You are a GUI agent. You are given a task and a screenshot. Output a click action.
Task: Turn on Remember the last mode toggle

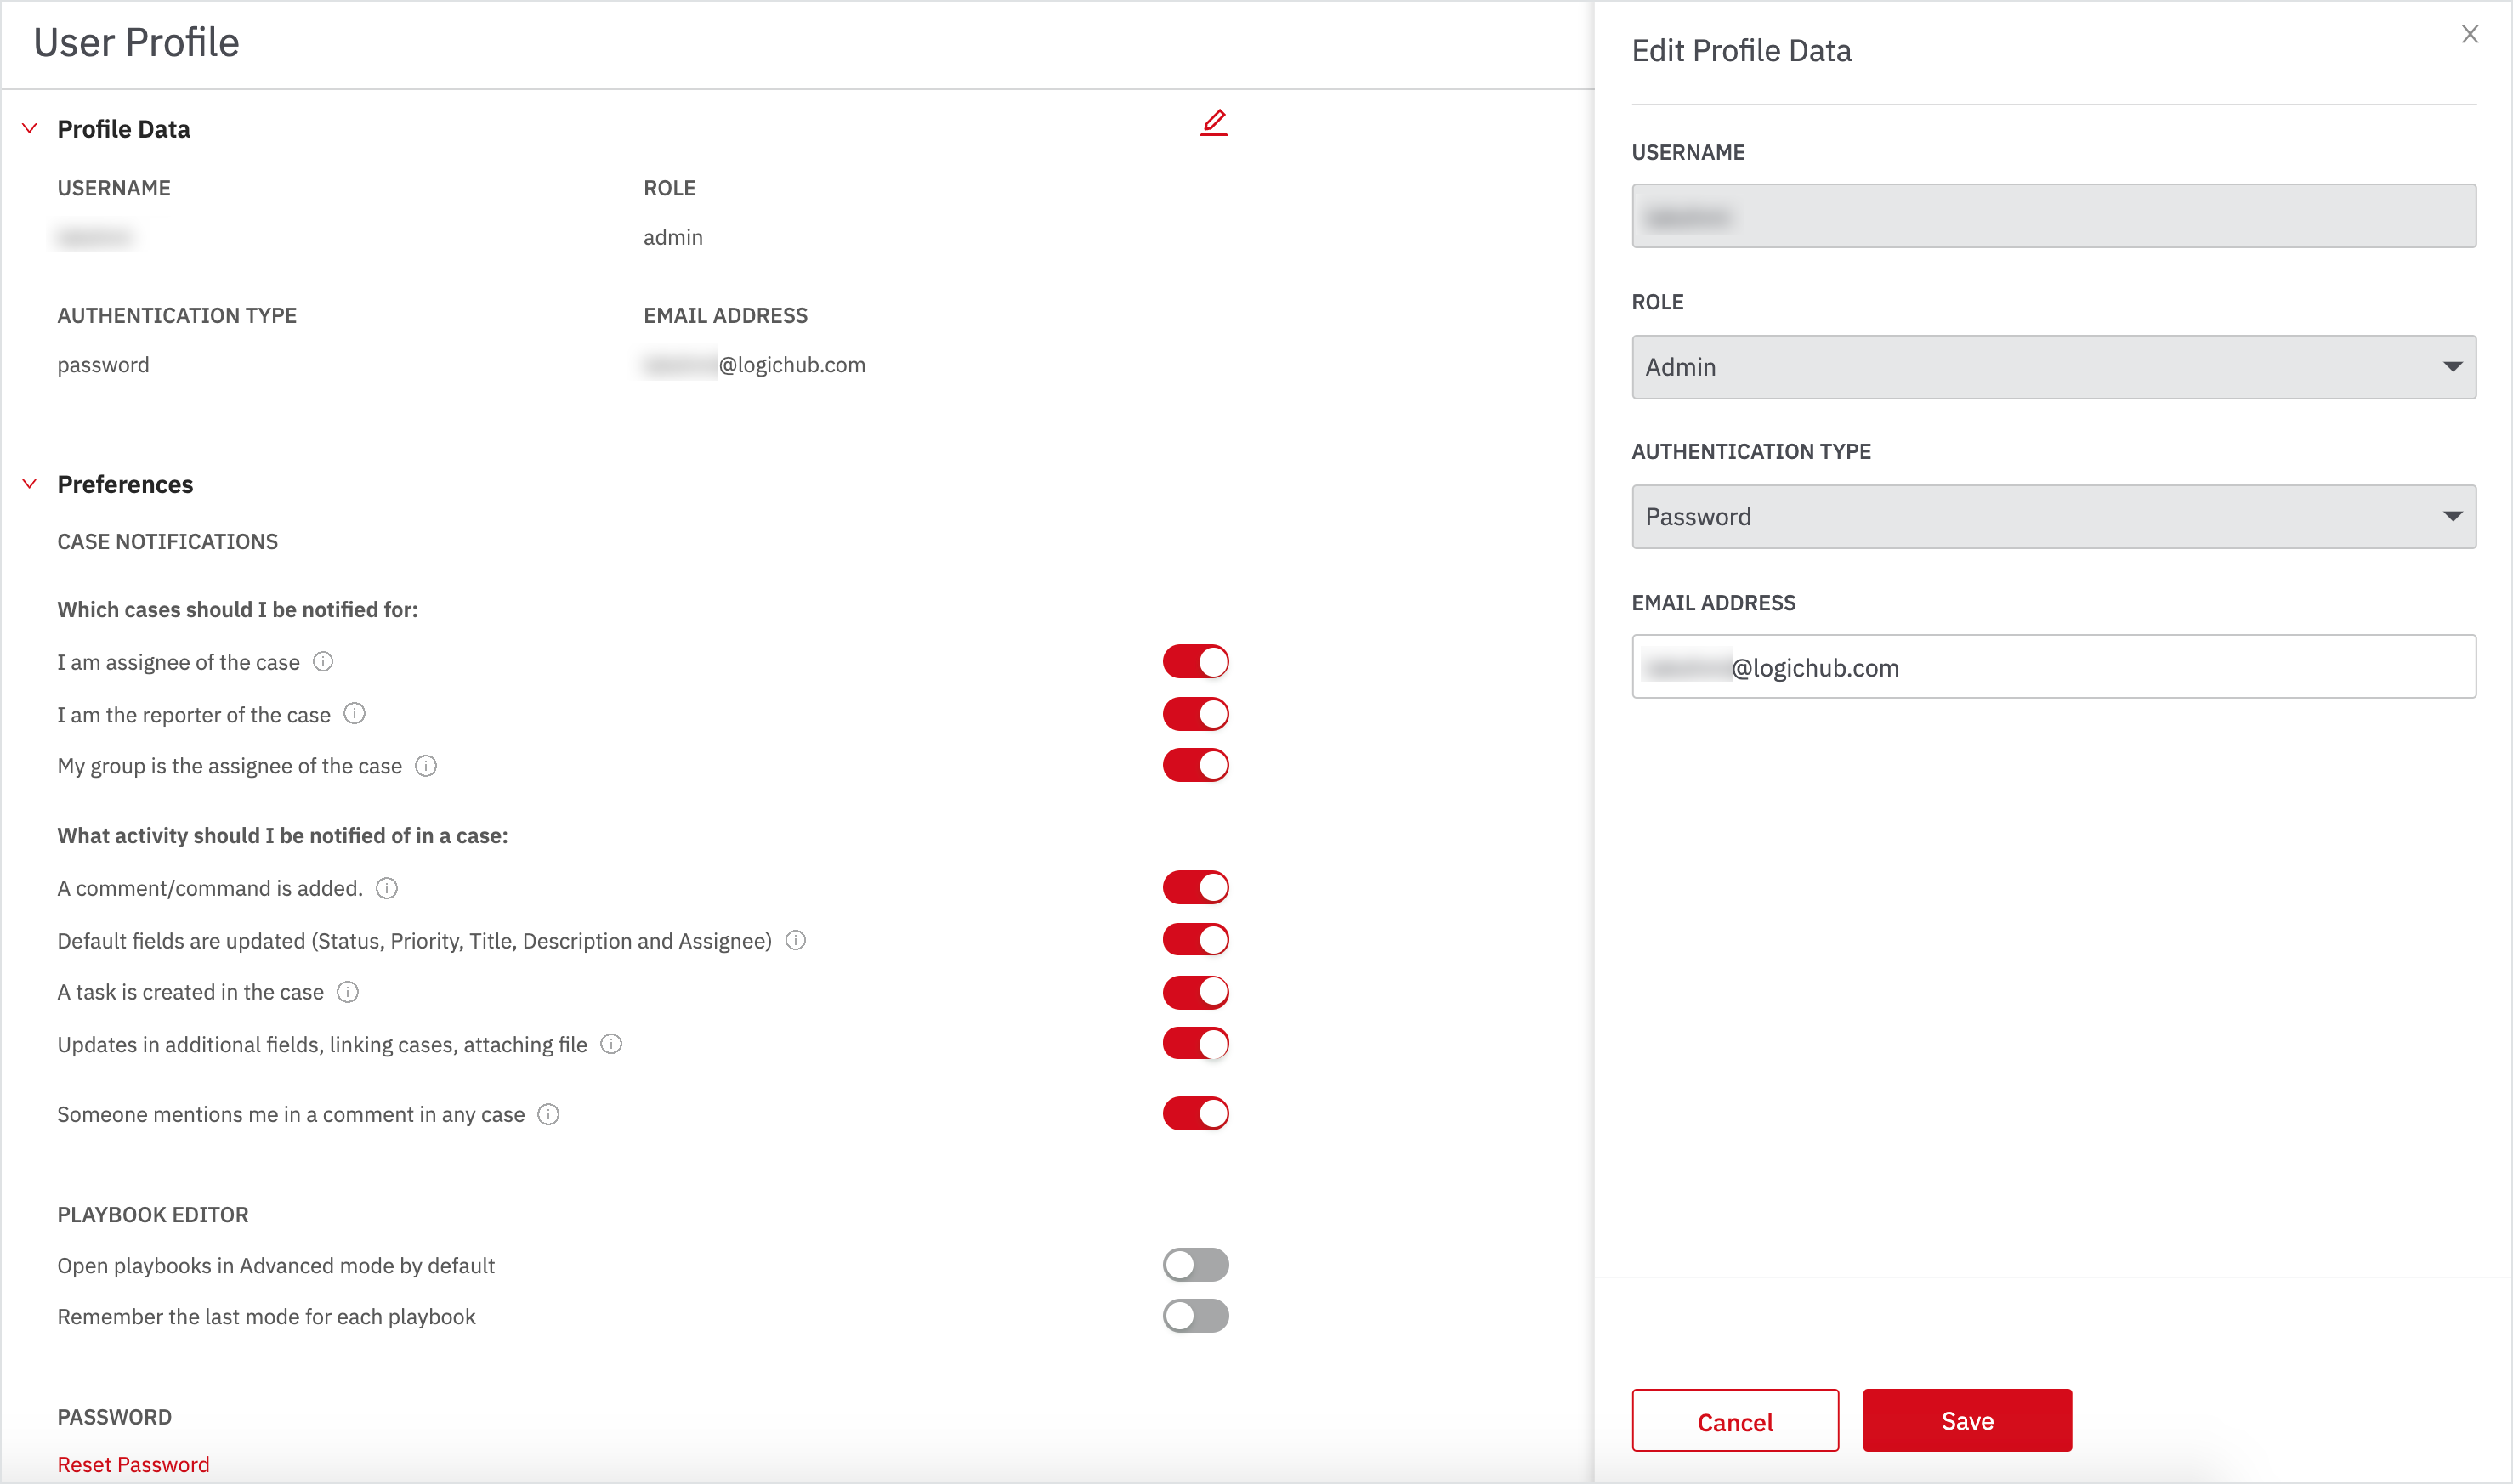(x=1195, y=1316)
